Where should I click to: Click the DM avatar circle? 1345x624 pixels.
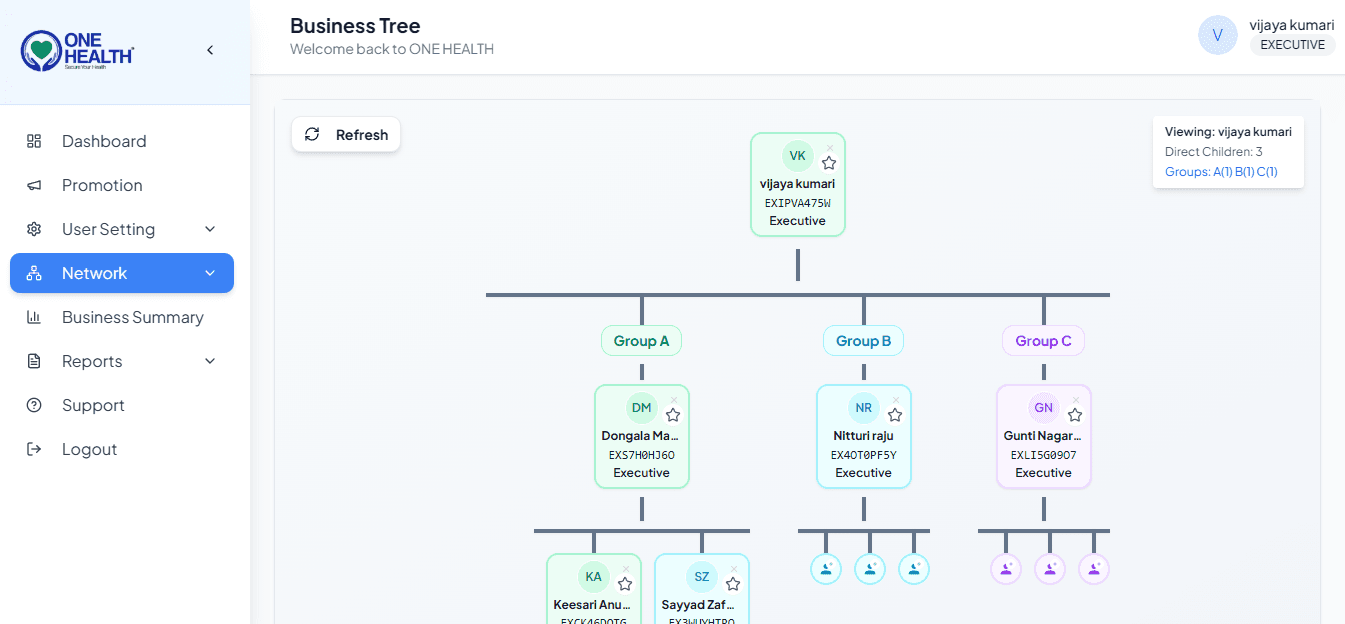[641, 408]
